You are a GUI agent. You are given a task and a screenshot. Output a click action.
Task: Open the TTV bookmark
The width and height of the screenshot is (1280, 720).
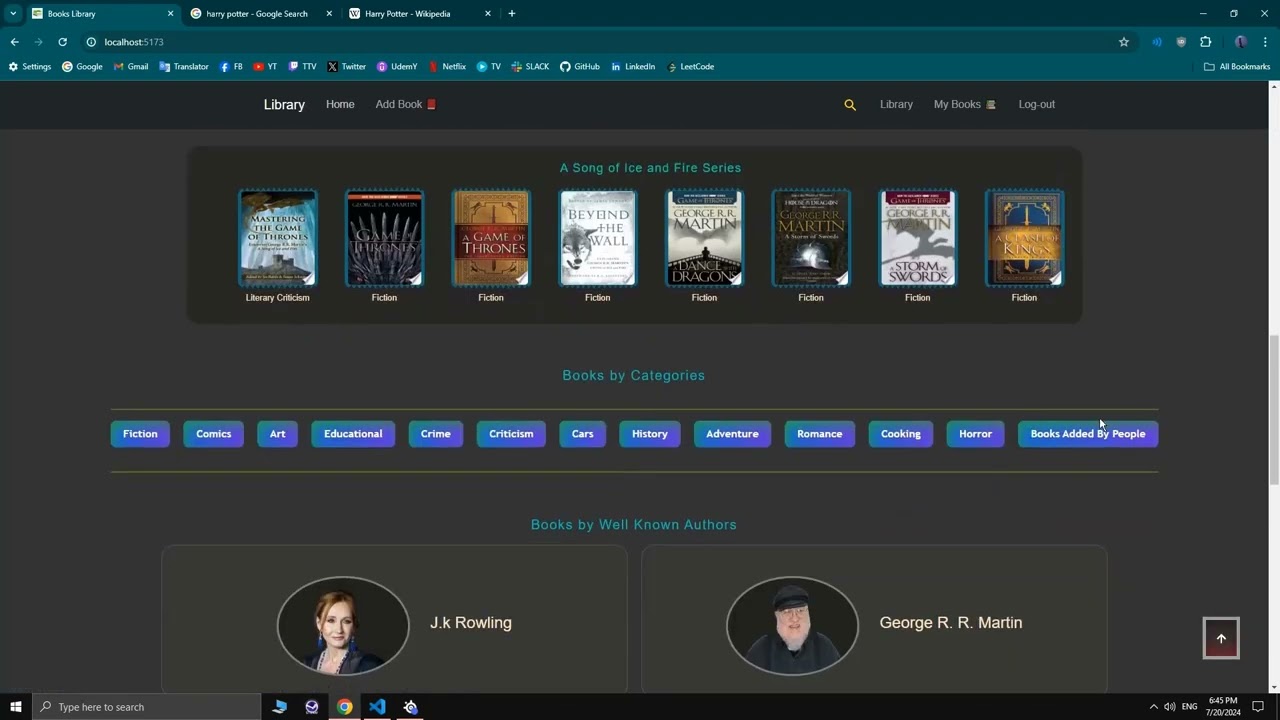(x=302, y=67)
